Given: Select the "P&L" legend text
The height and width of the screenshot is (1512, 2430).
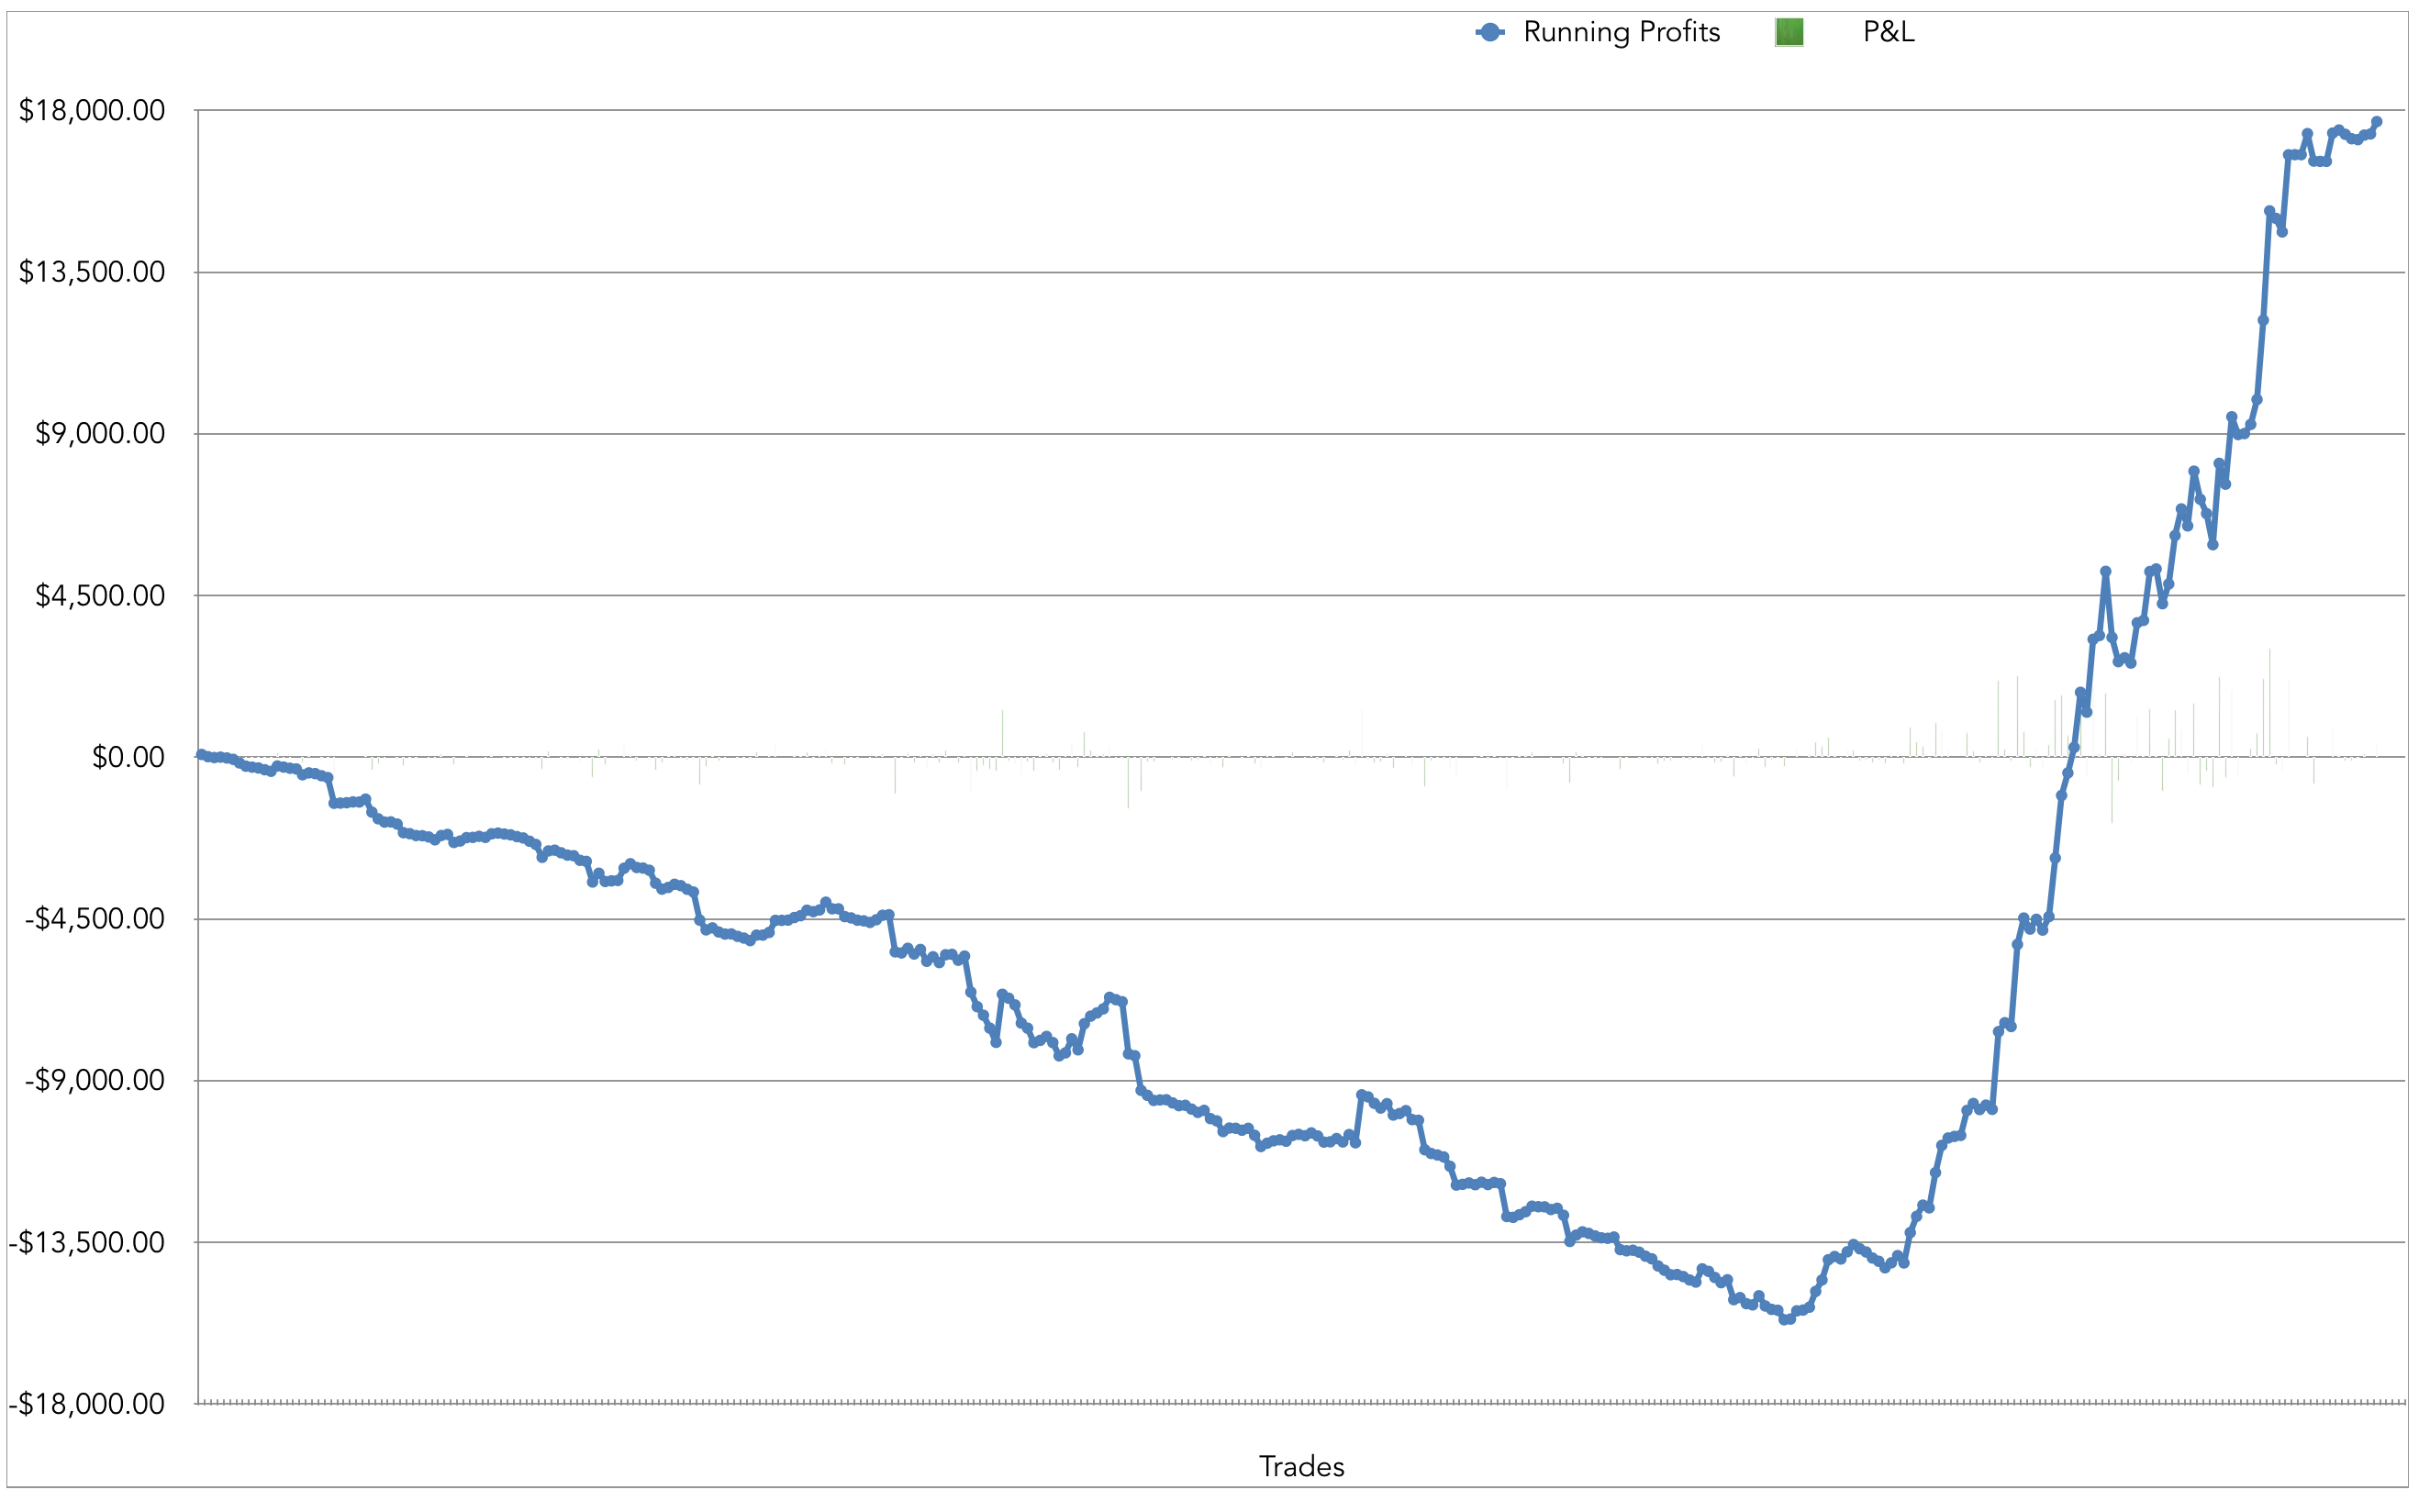Looking at the screenshot, I should point(1888,33).
